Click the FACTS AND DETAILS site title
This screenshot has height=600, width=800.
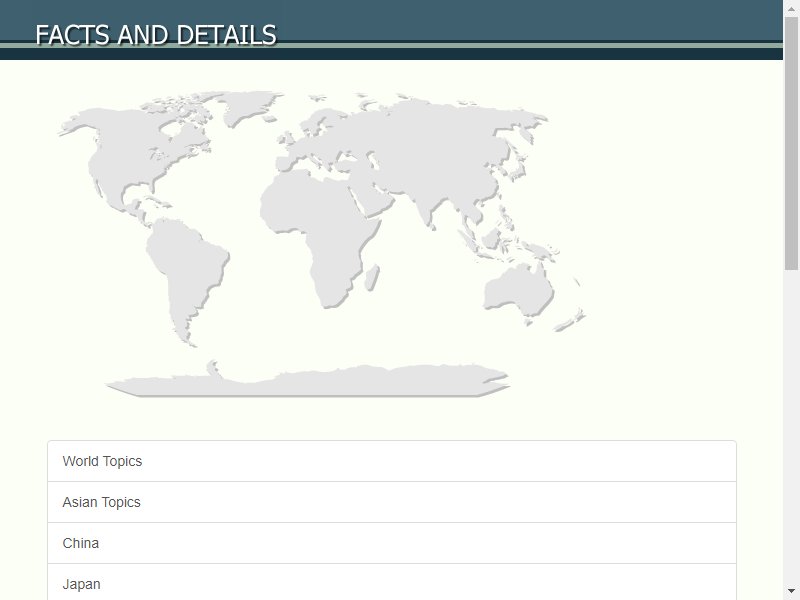pyautogui.click(x=156, y=35)
